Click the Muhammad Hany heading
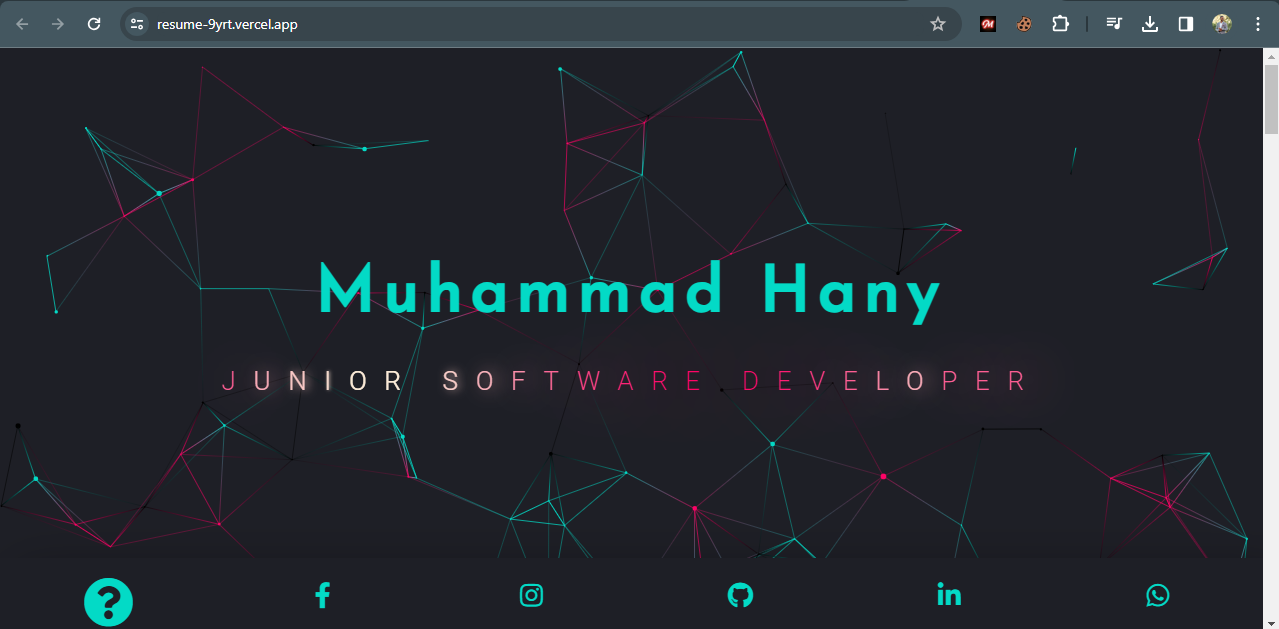1279x629 pixels. pyautogui.click(x=630, y=292)
